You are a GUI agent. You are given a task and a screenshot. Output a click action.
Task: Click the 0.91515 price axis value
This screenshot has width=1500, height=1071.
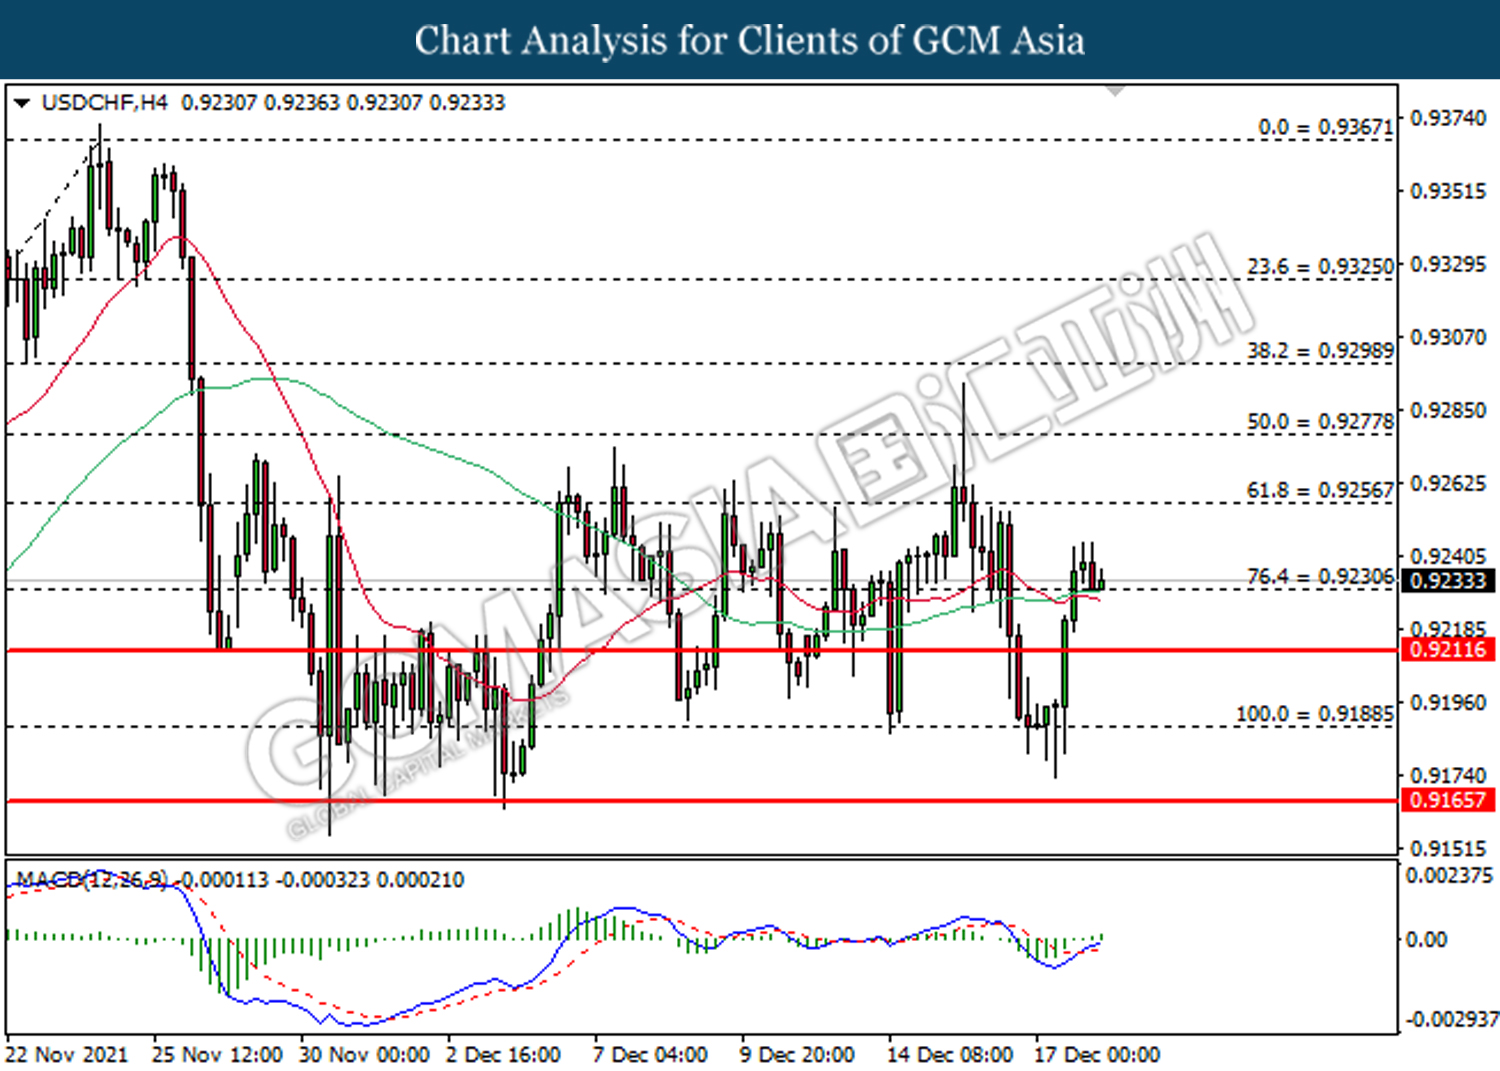(1448, 848)
